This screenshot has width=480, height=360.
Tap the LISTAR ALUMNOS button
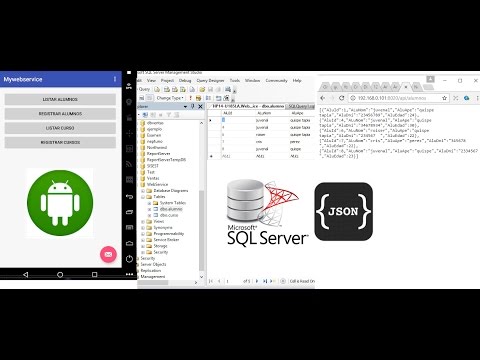point(60,99)
